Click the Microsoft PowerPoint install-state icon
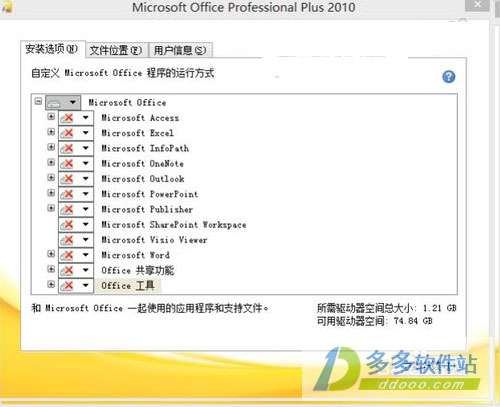 (67, 194)
